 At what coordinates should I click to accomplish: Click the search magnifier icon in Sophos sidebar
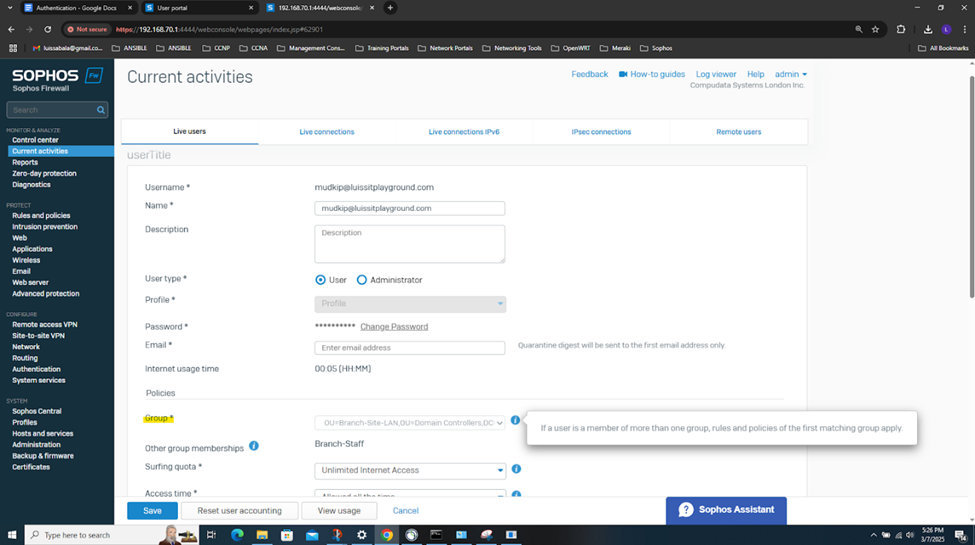(101, 110)
